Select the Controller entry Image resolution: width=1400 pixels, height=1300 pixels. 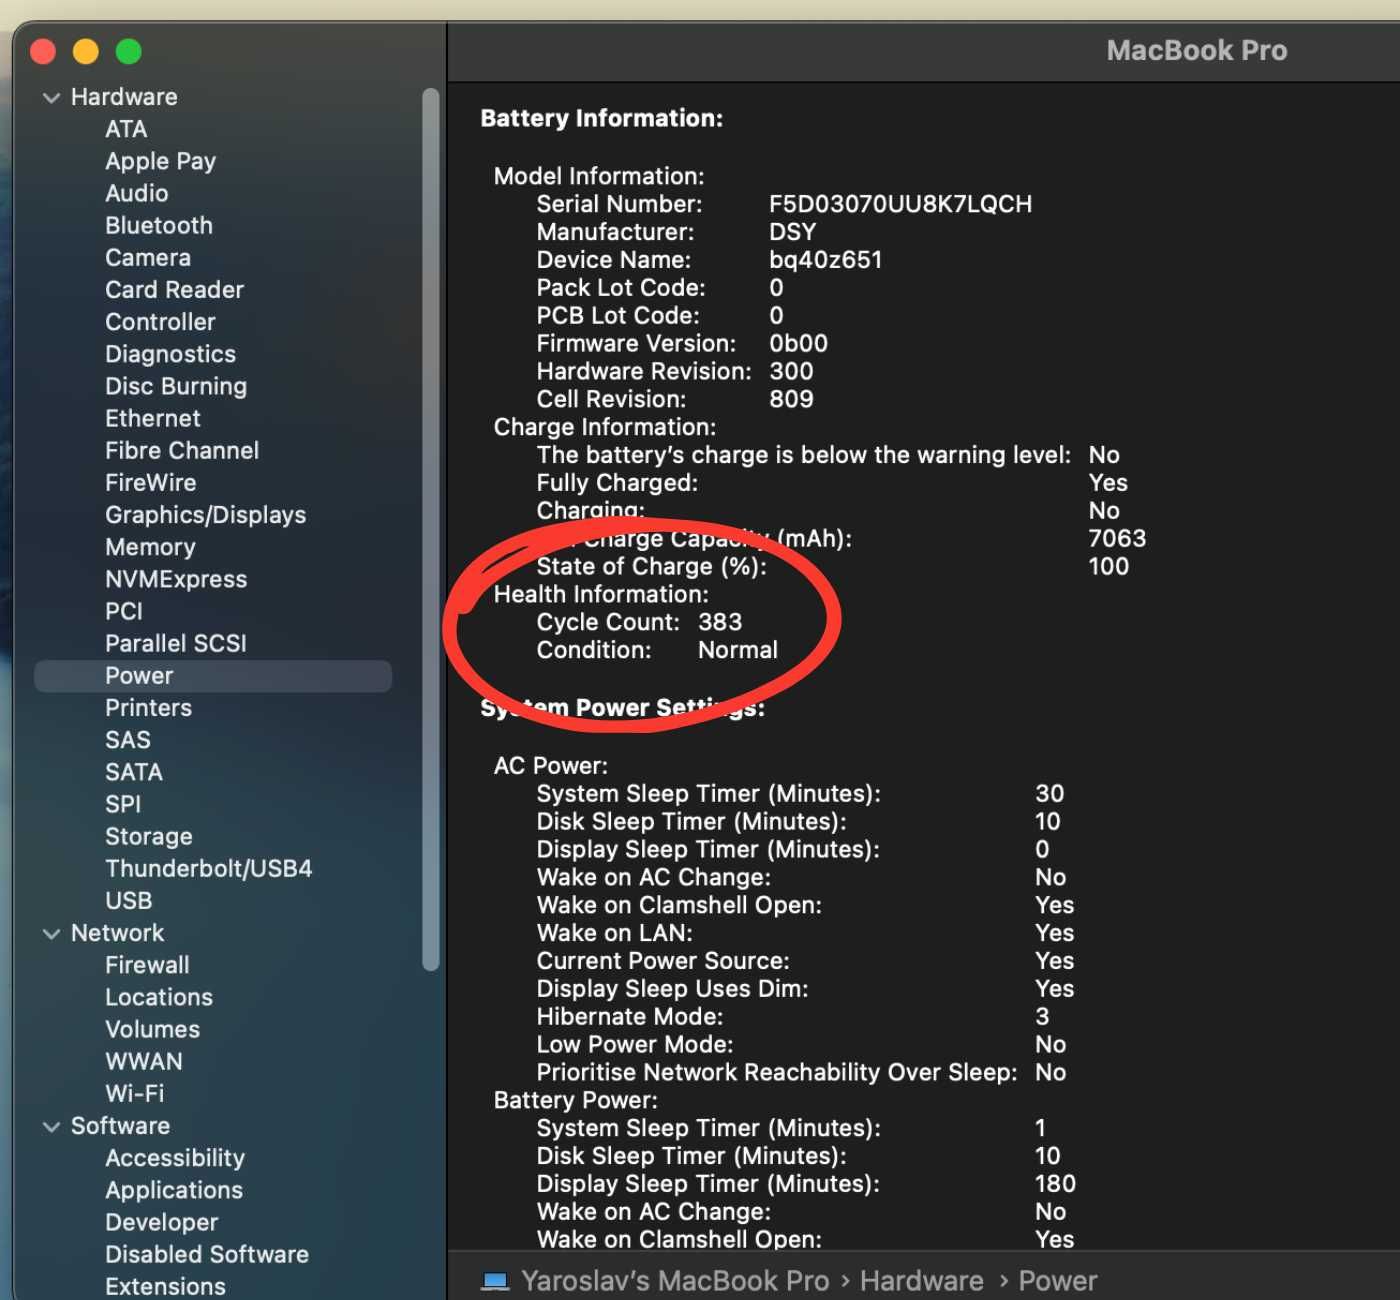coord(160,322)
